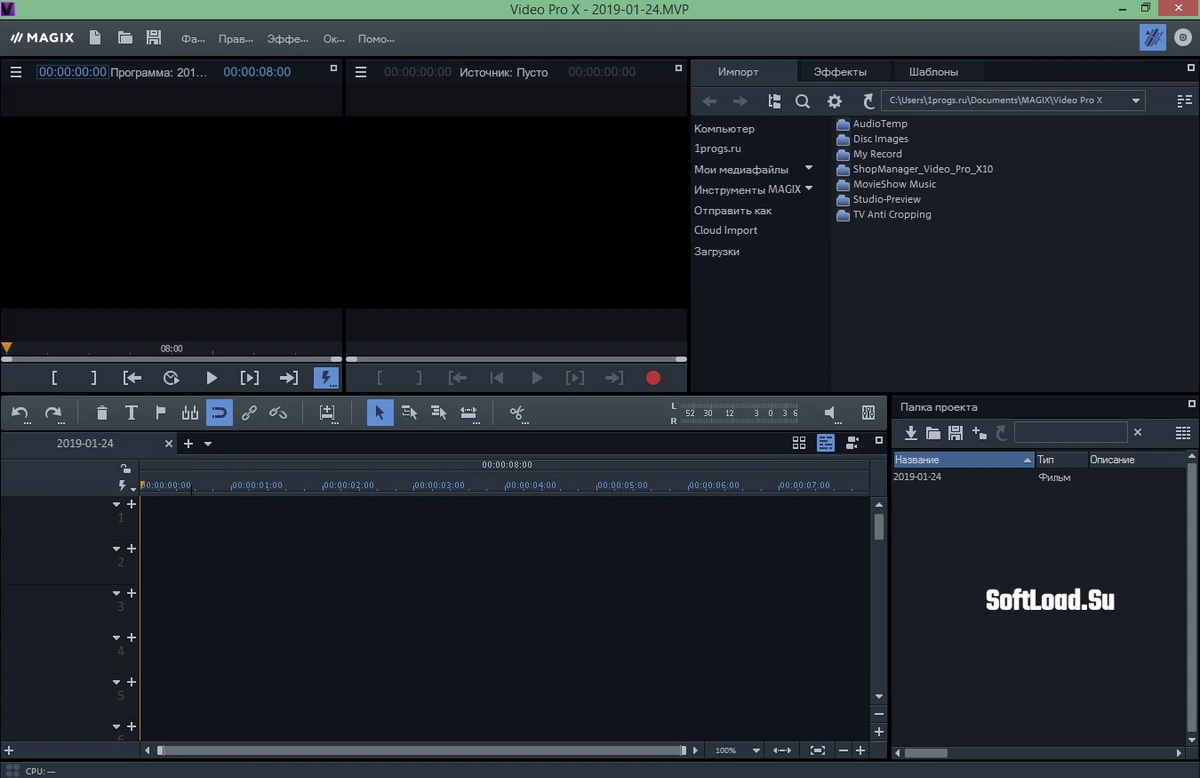Expand the Инструменты MAGIX submenu arrow
1200x778 pixels.
(809, 188)
